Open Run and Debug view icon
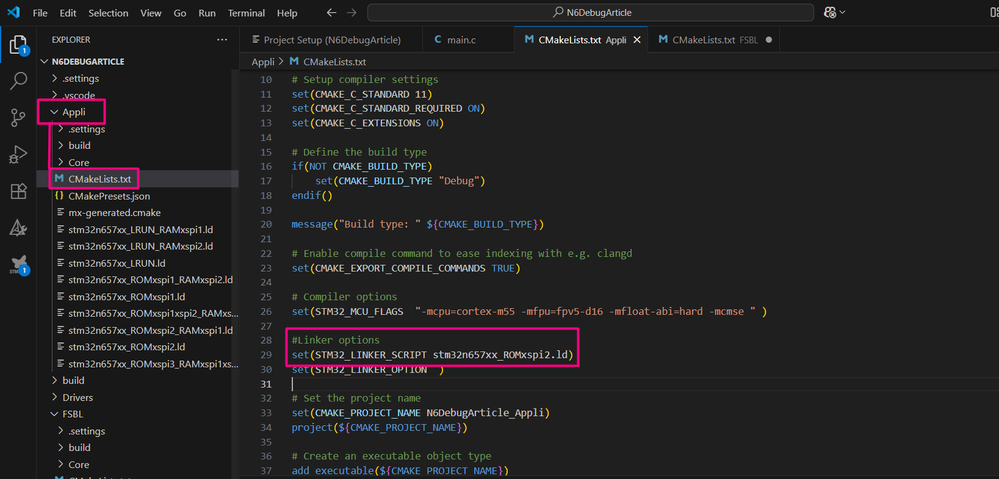Screen dimensions: 999x479 click(18, 154)
